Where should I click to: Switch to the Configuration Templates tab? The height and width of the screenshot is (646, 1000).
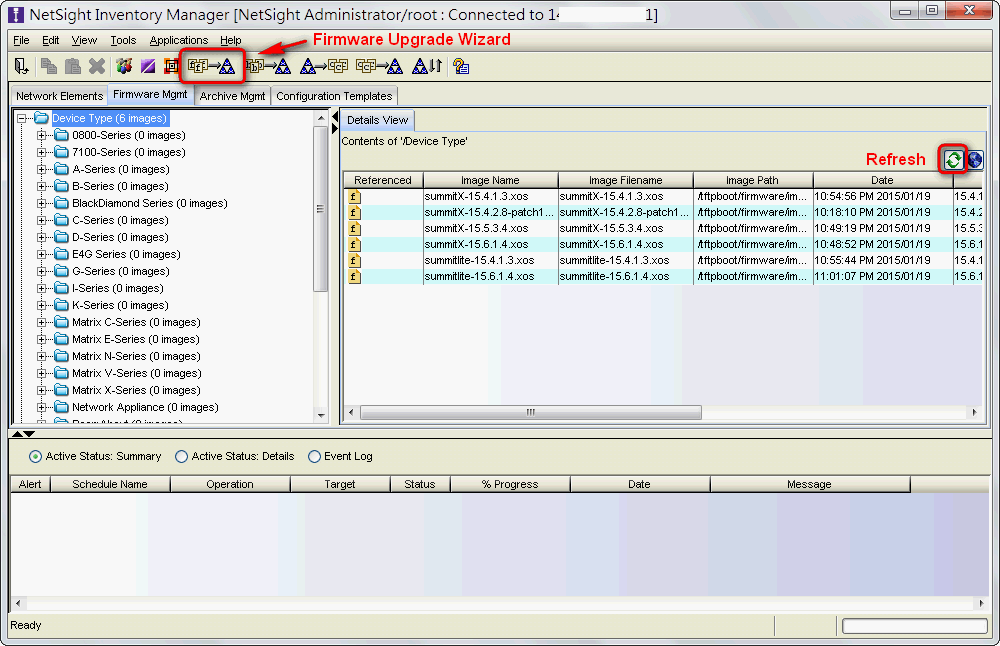pos(334,96)
